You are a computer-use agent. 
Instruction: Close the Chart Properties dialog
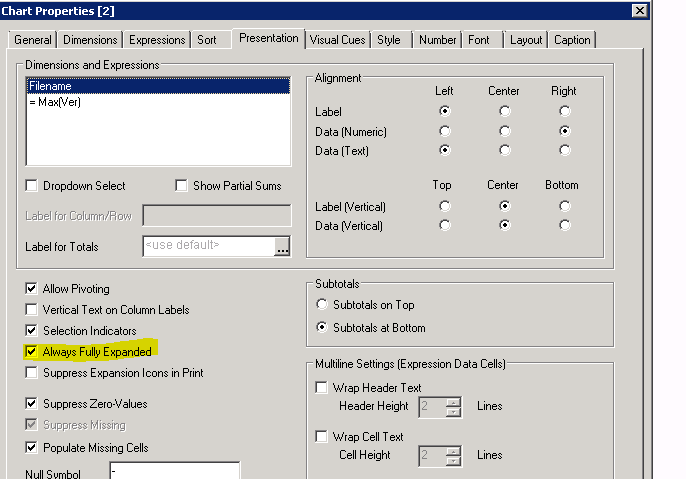click(639, 10)
